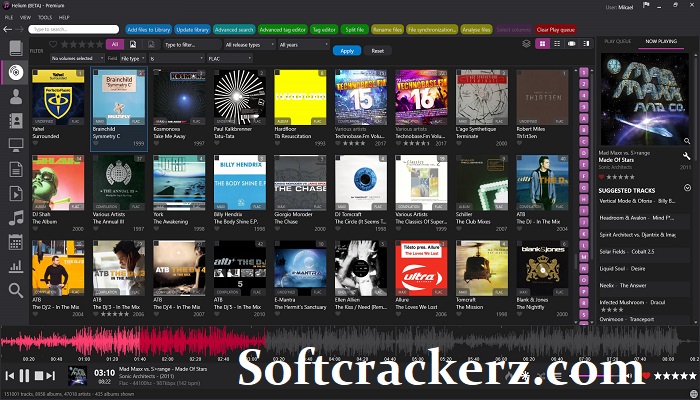Click Add files to Library button
Image resolution: width=700 pixels, height=400 pixels.
coord(149,29)
